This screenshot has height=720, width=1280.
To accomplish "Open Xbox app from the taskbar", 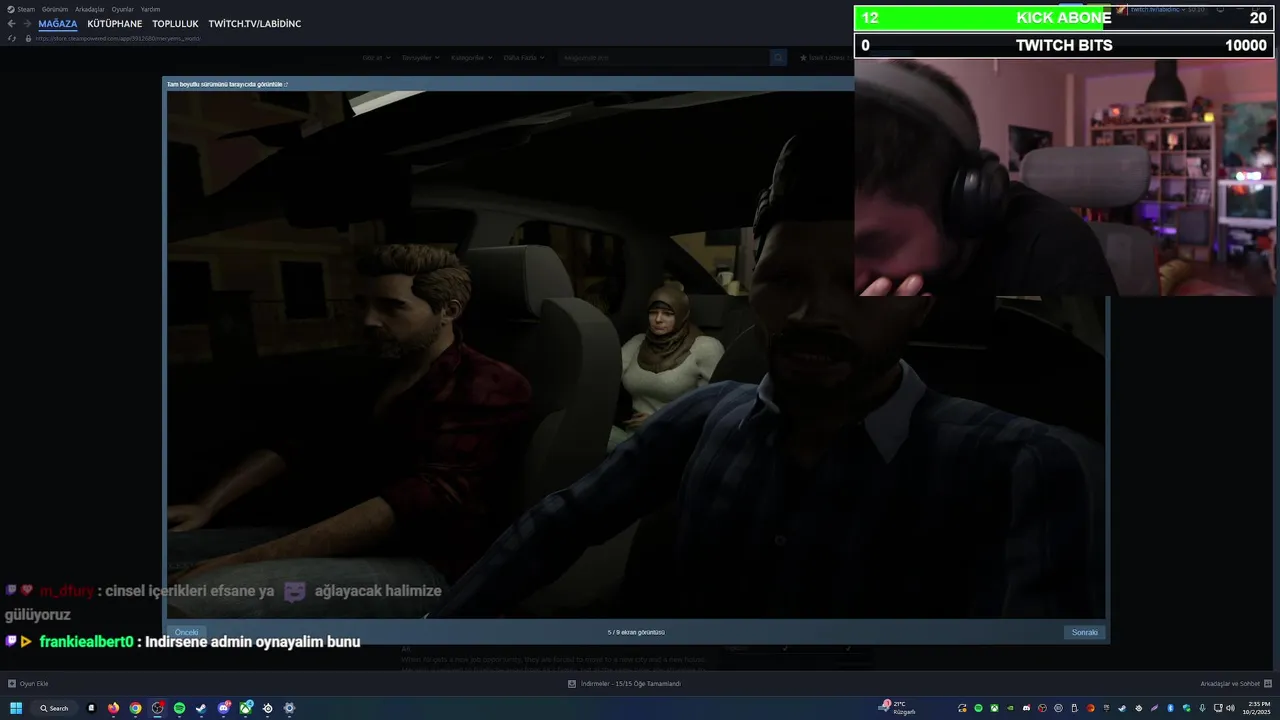I will pos(246,708).
